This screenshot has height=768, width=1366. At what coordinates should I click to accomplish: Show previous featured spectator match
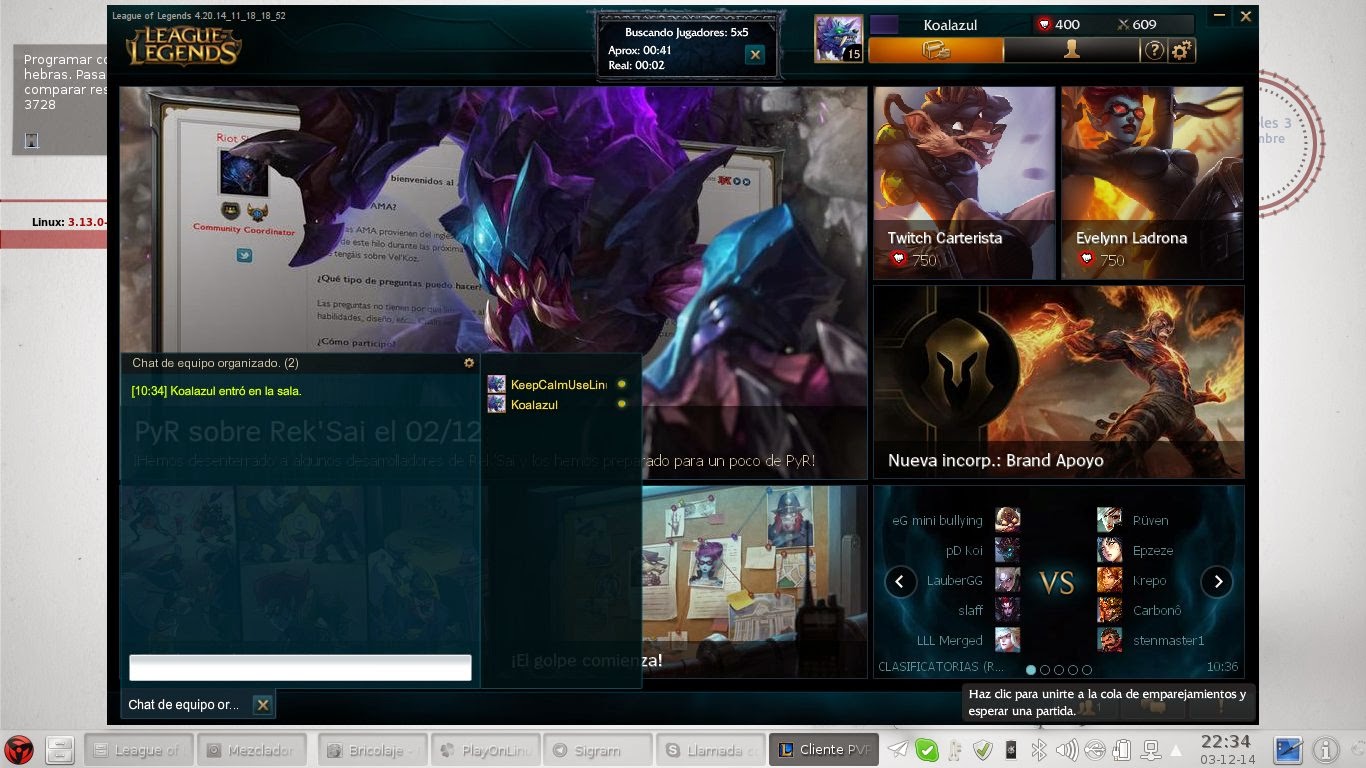pos(900,581)
